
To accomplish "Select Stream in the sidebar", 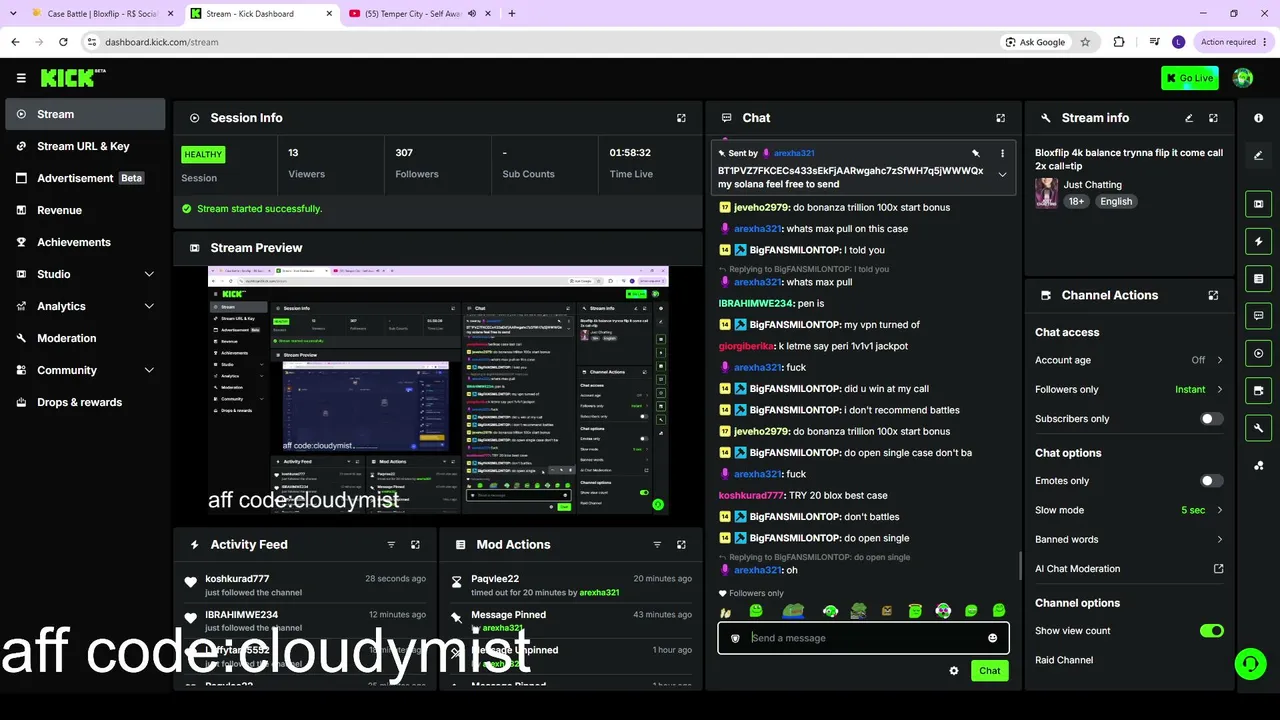I will tap(85, 114).
